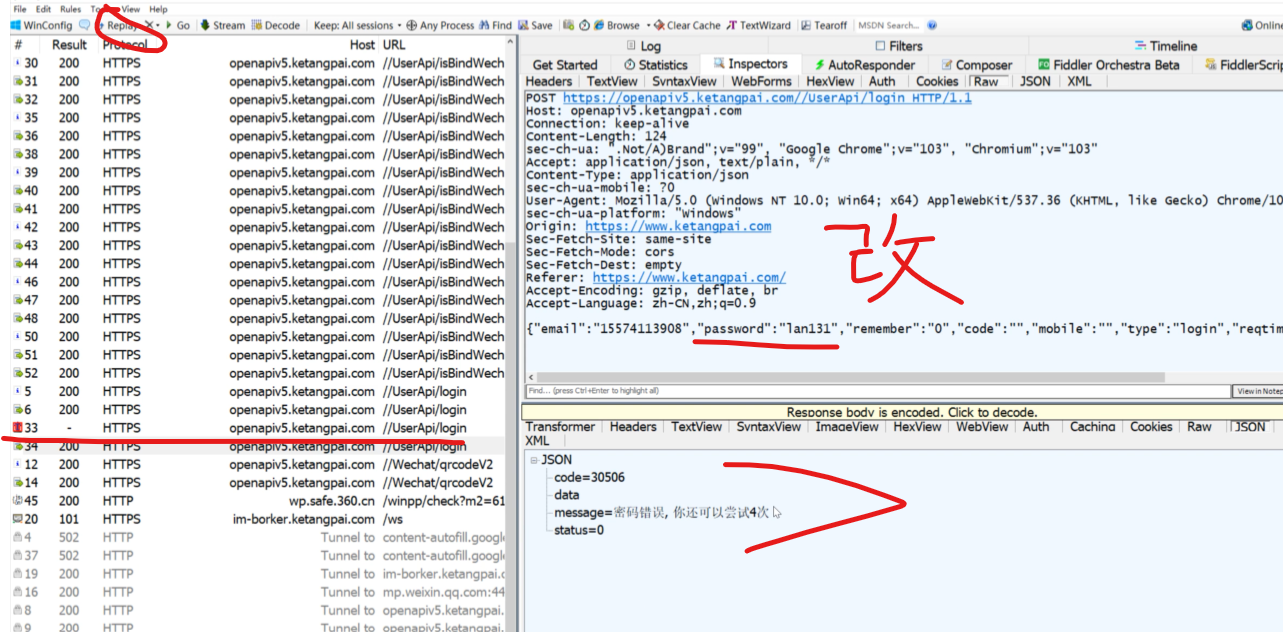Click Response body is encoded bar

(902, 412)
